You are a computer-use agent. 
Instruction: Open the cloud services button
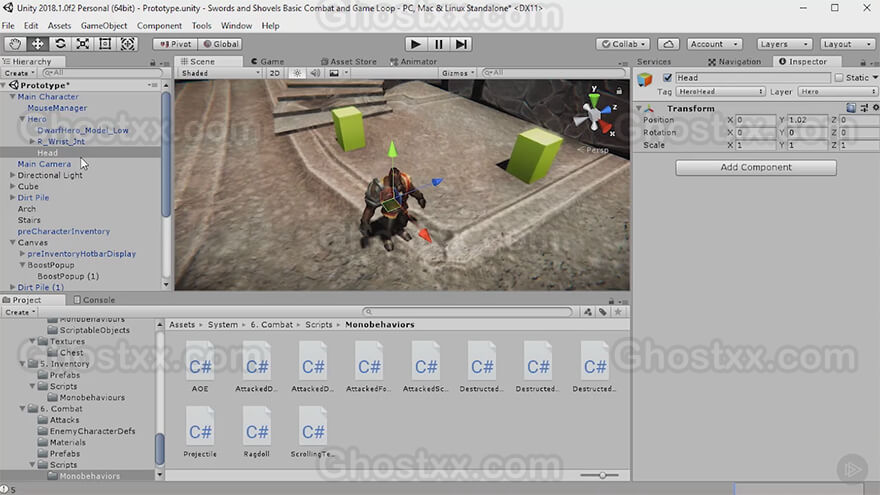pos(668,44)
